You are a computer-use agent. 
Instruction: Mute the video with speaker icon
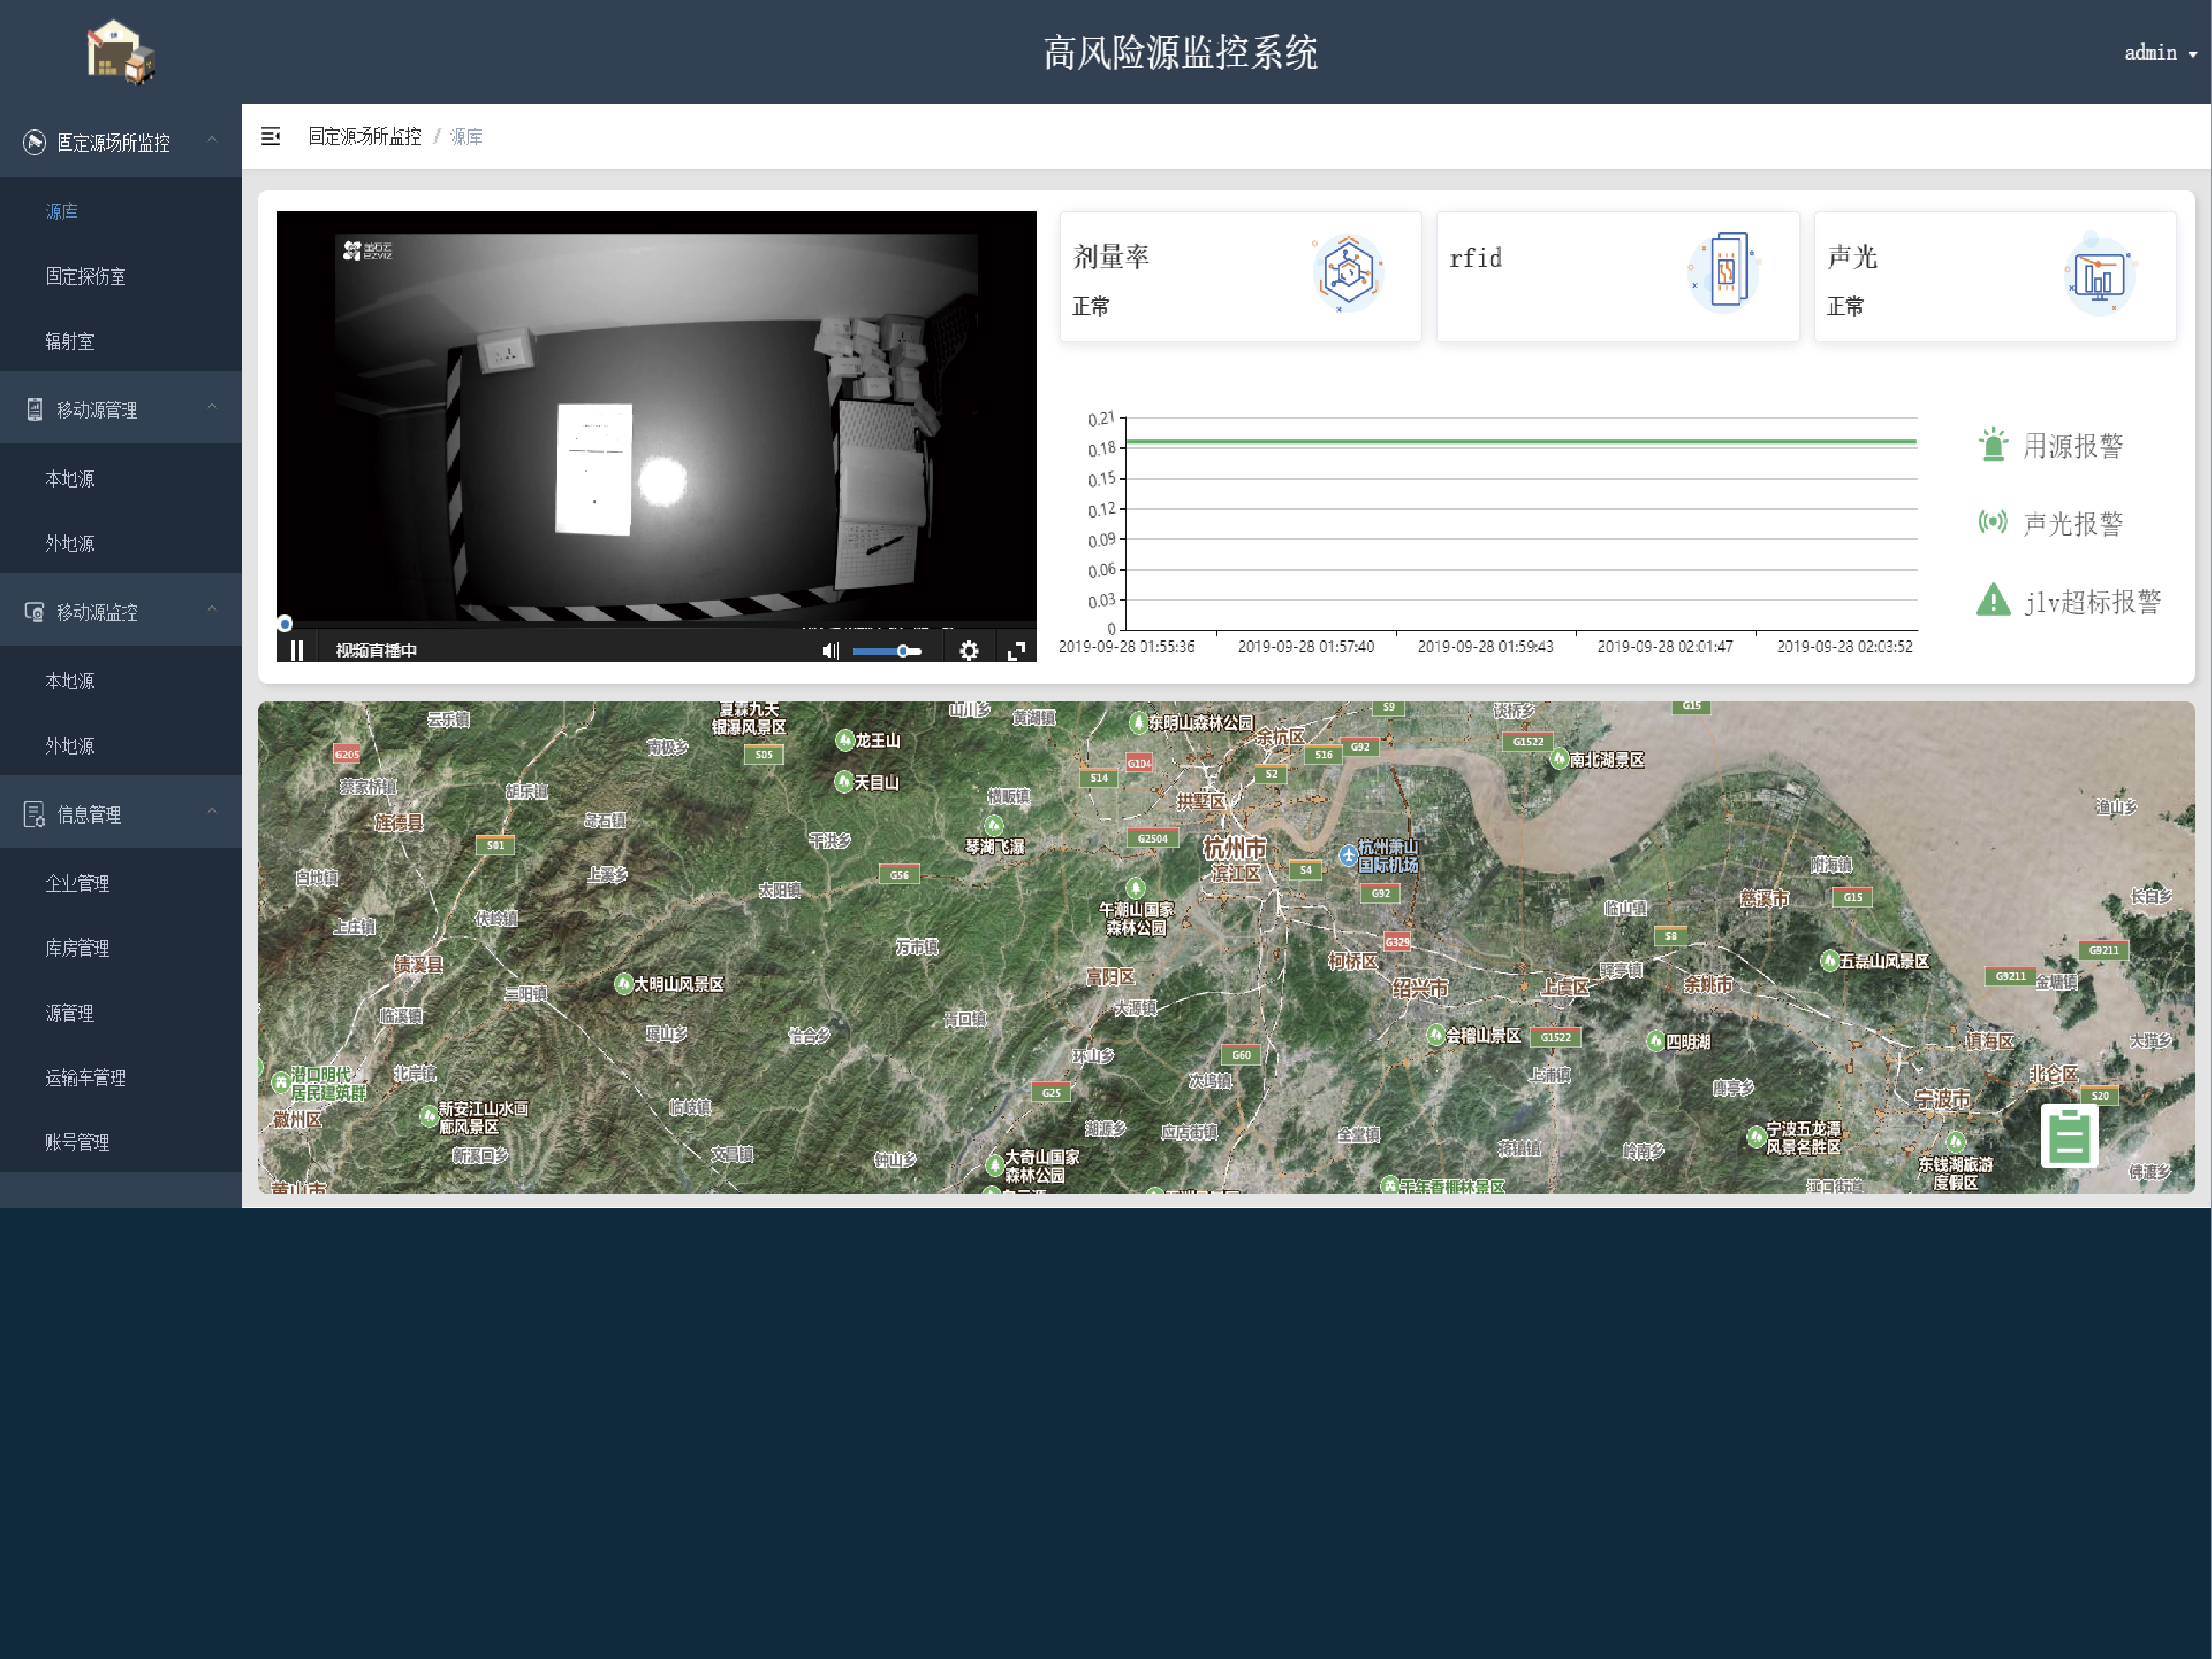pos(829,651)
